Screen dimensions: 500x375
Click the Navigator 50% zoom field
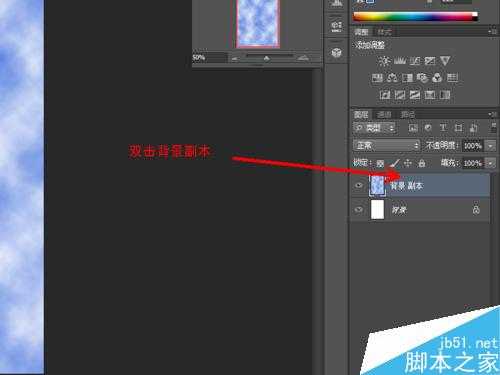pyautogui.click(x=209, y=58)
